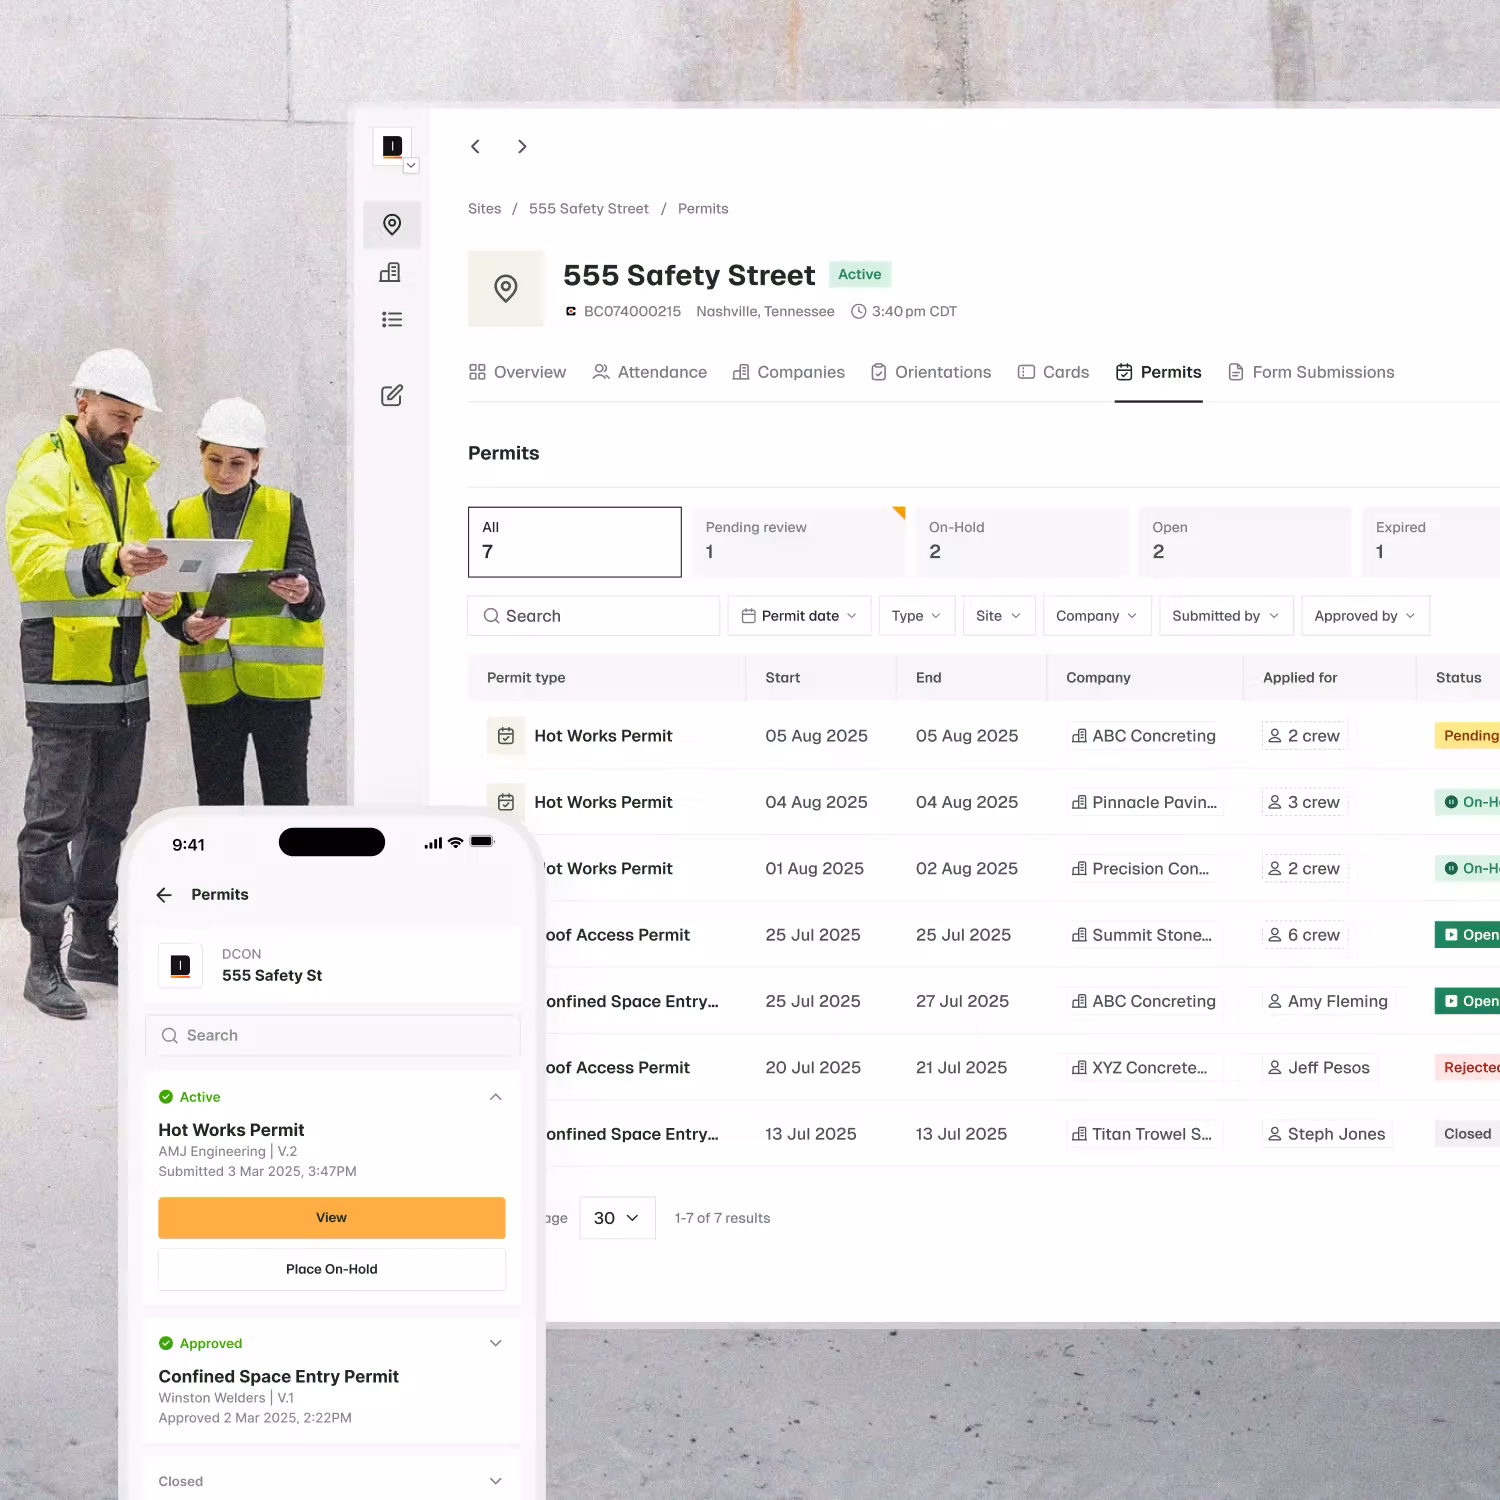Click the Pending status badge

1468,736
